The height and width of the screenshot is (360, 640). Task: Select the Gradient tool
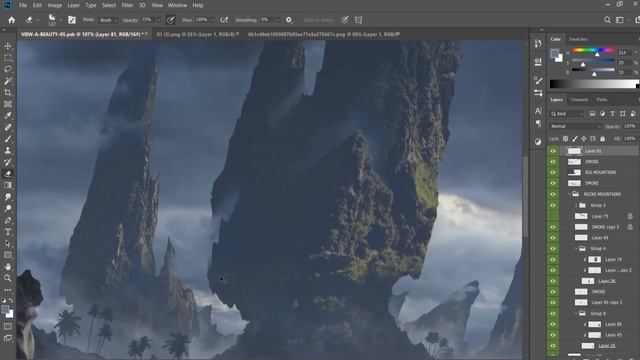pyautogui.click(x=8, y=185)
